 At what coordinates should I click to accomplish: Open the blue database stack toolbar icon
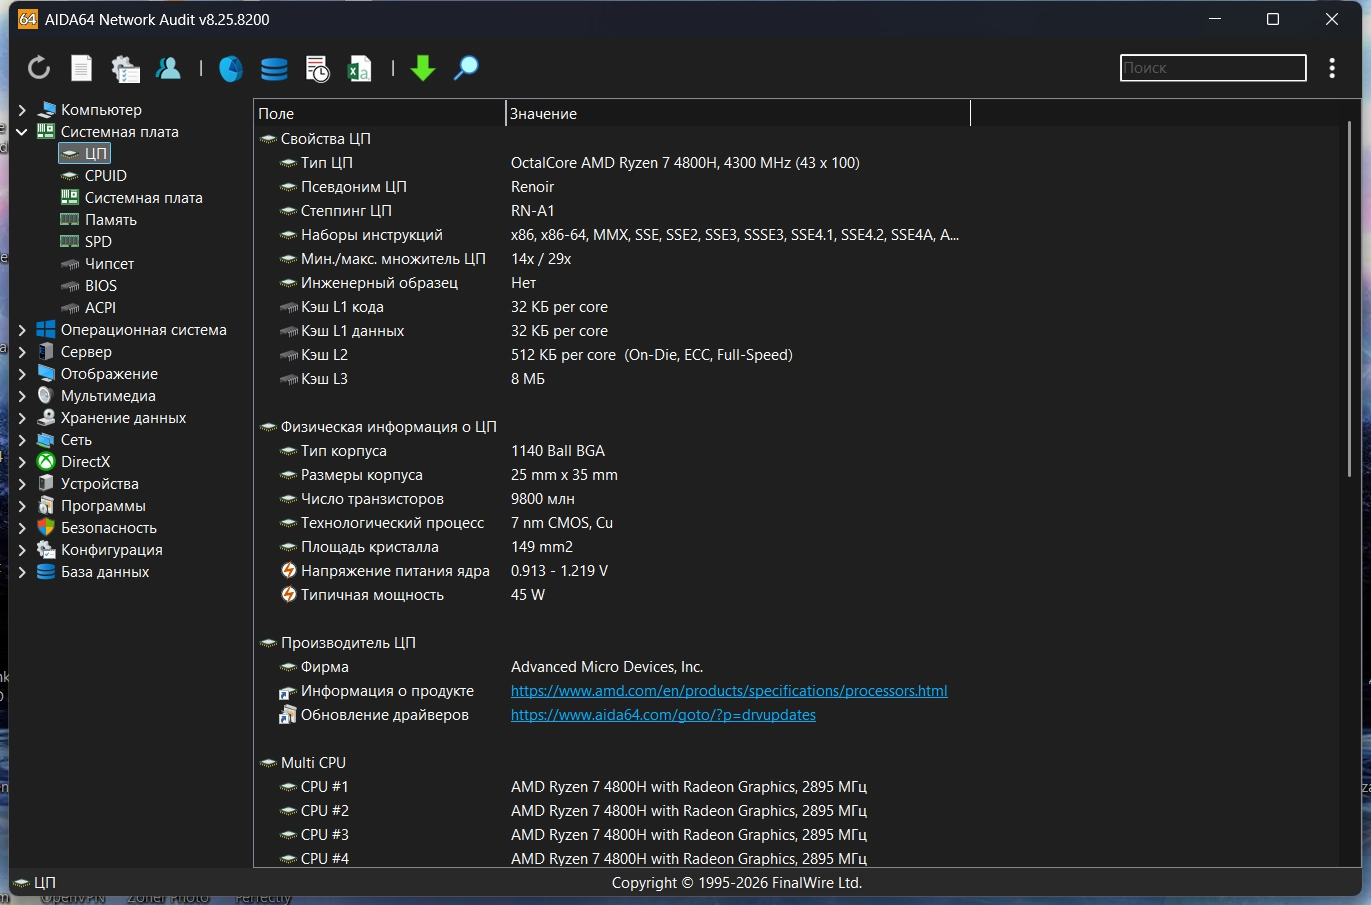pyautogui.click(x=274, y=68)
